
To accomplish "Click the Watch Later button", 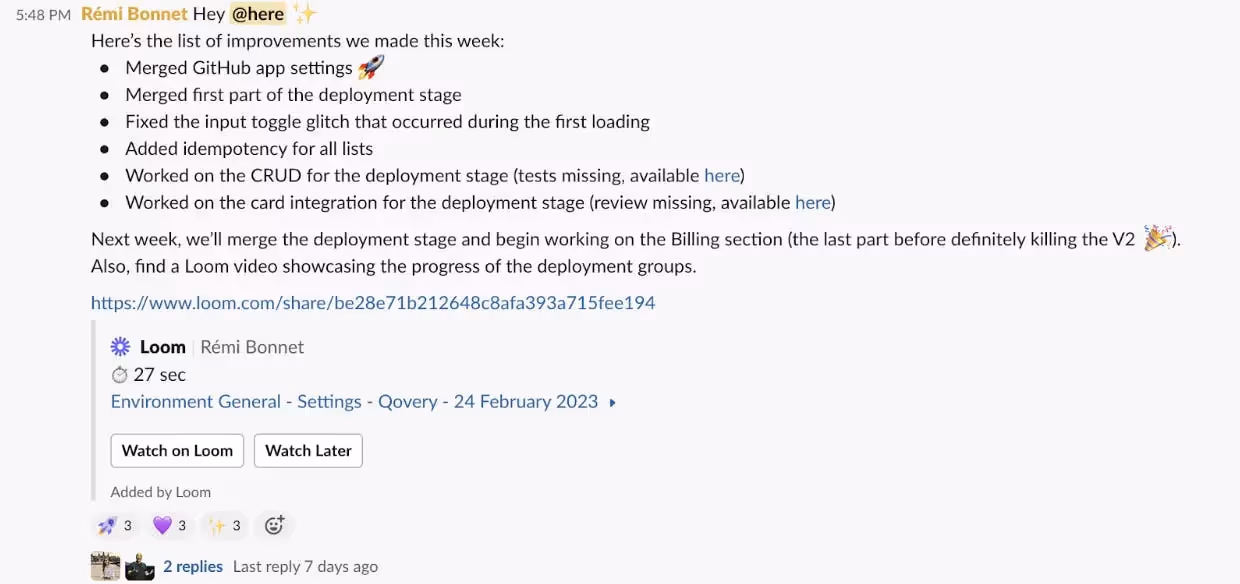I will (x=308, y=450).
